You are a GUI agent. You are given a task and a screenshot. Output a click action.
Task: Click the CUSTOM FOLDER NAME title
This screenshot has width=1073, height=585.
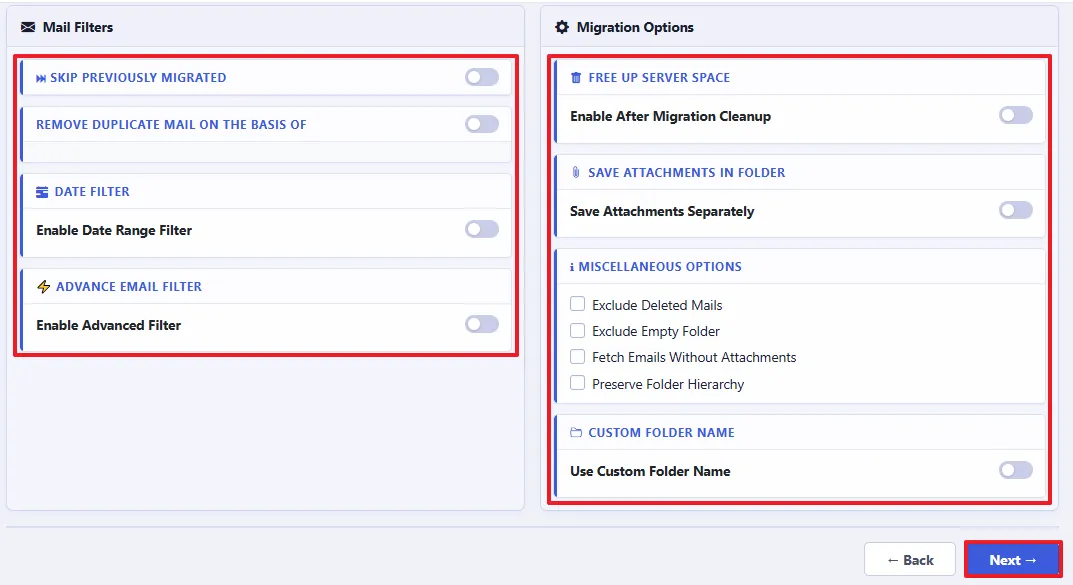[x=662, y=432]
